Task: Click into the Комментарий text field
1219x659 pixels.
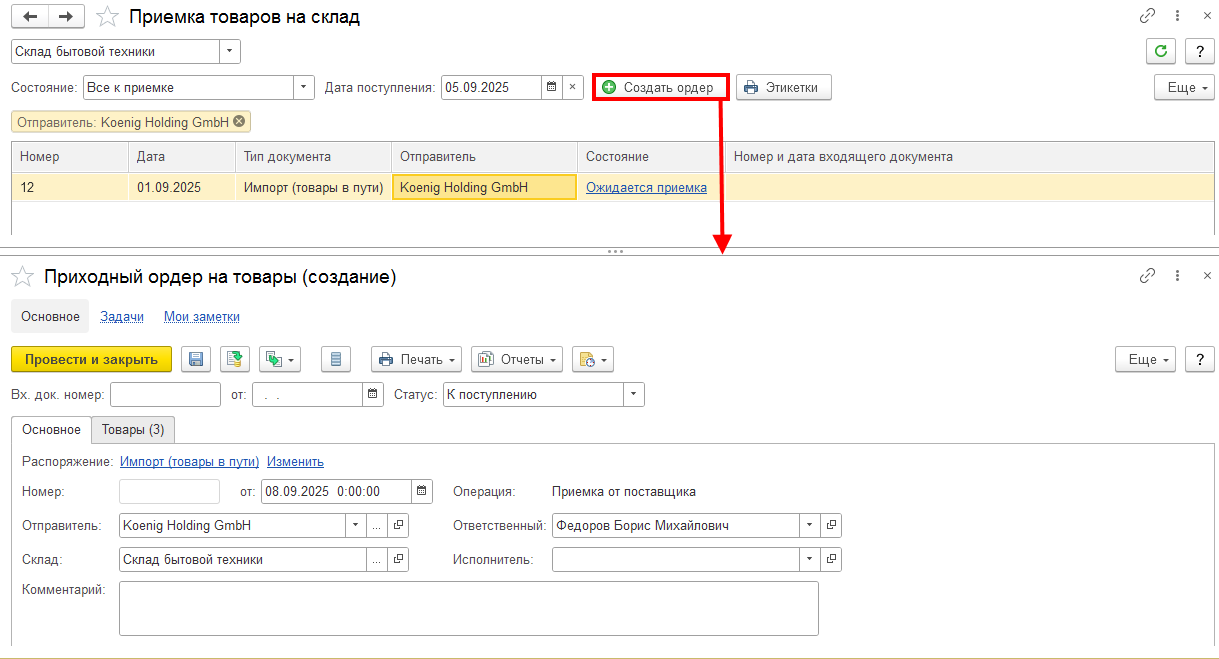Action: pyautogui.click(x=469, y=608)
